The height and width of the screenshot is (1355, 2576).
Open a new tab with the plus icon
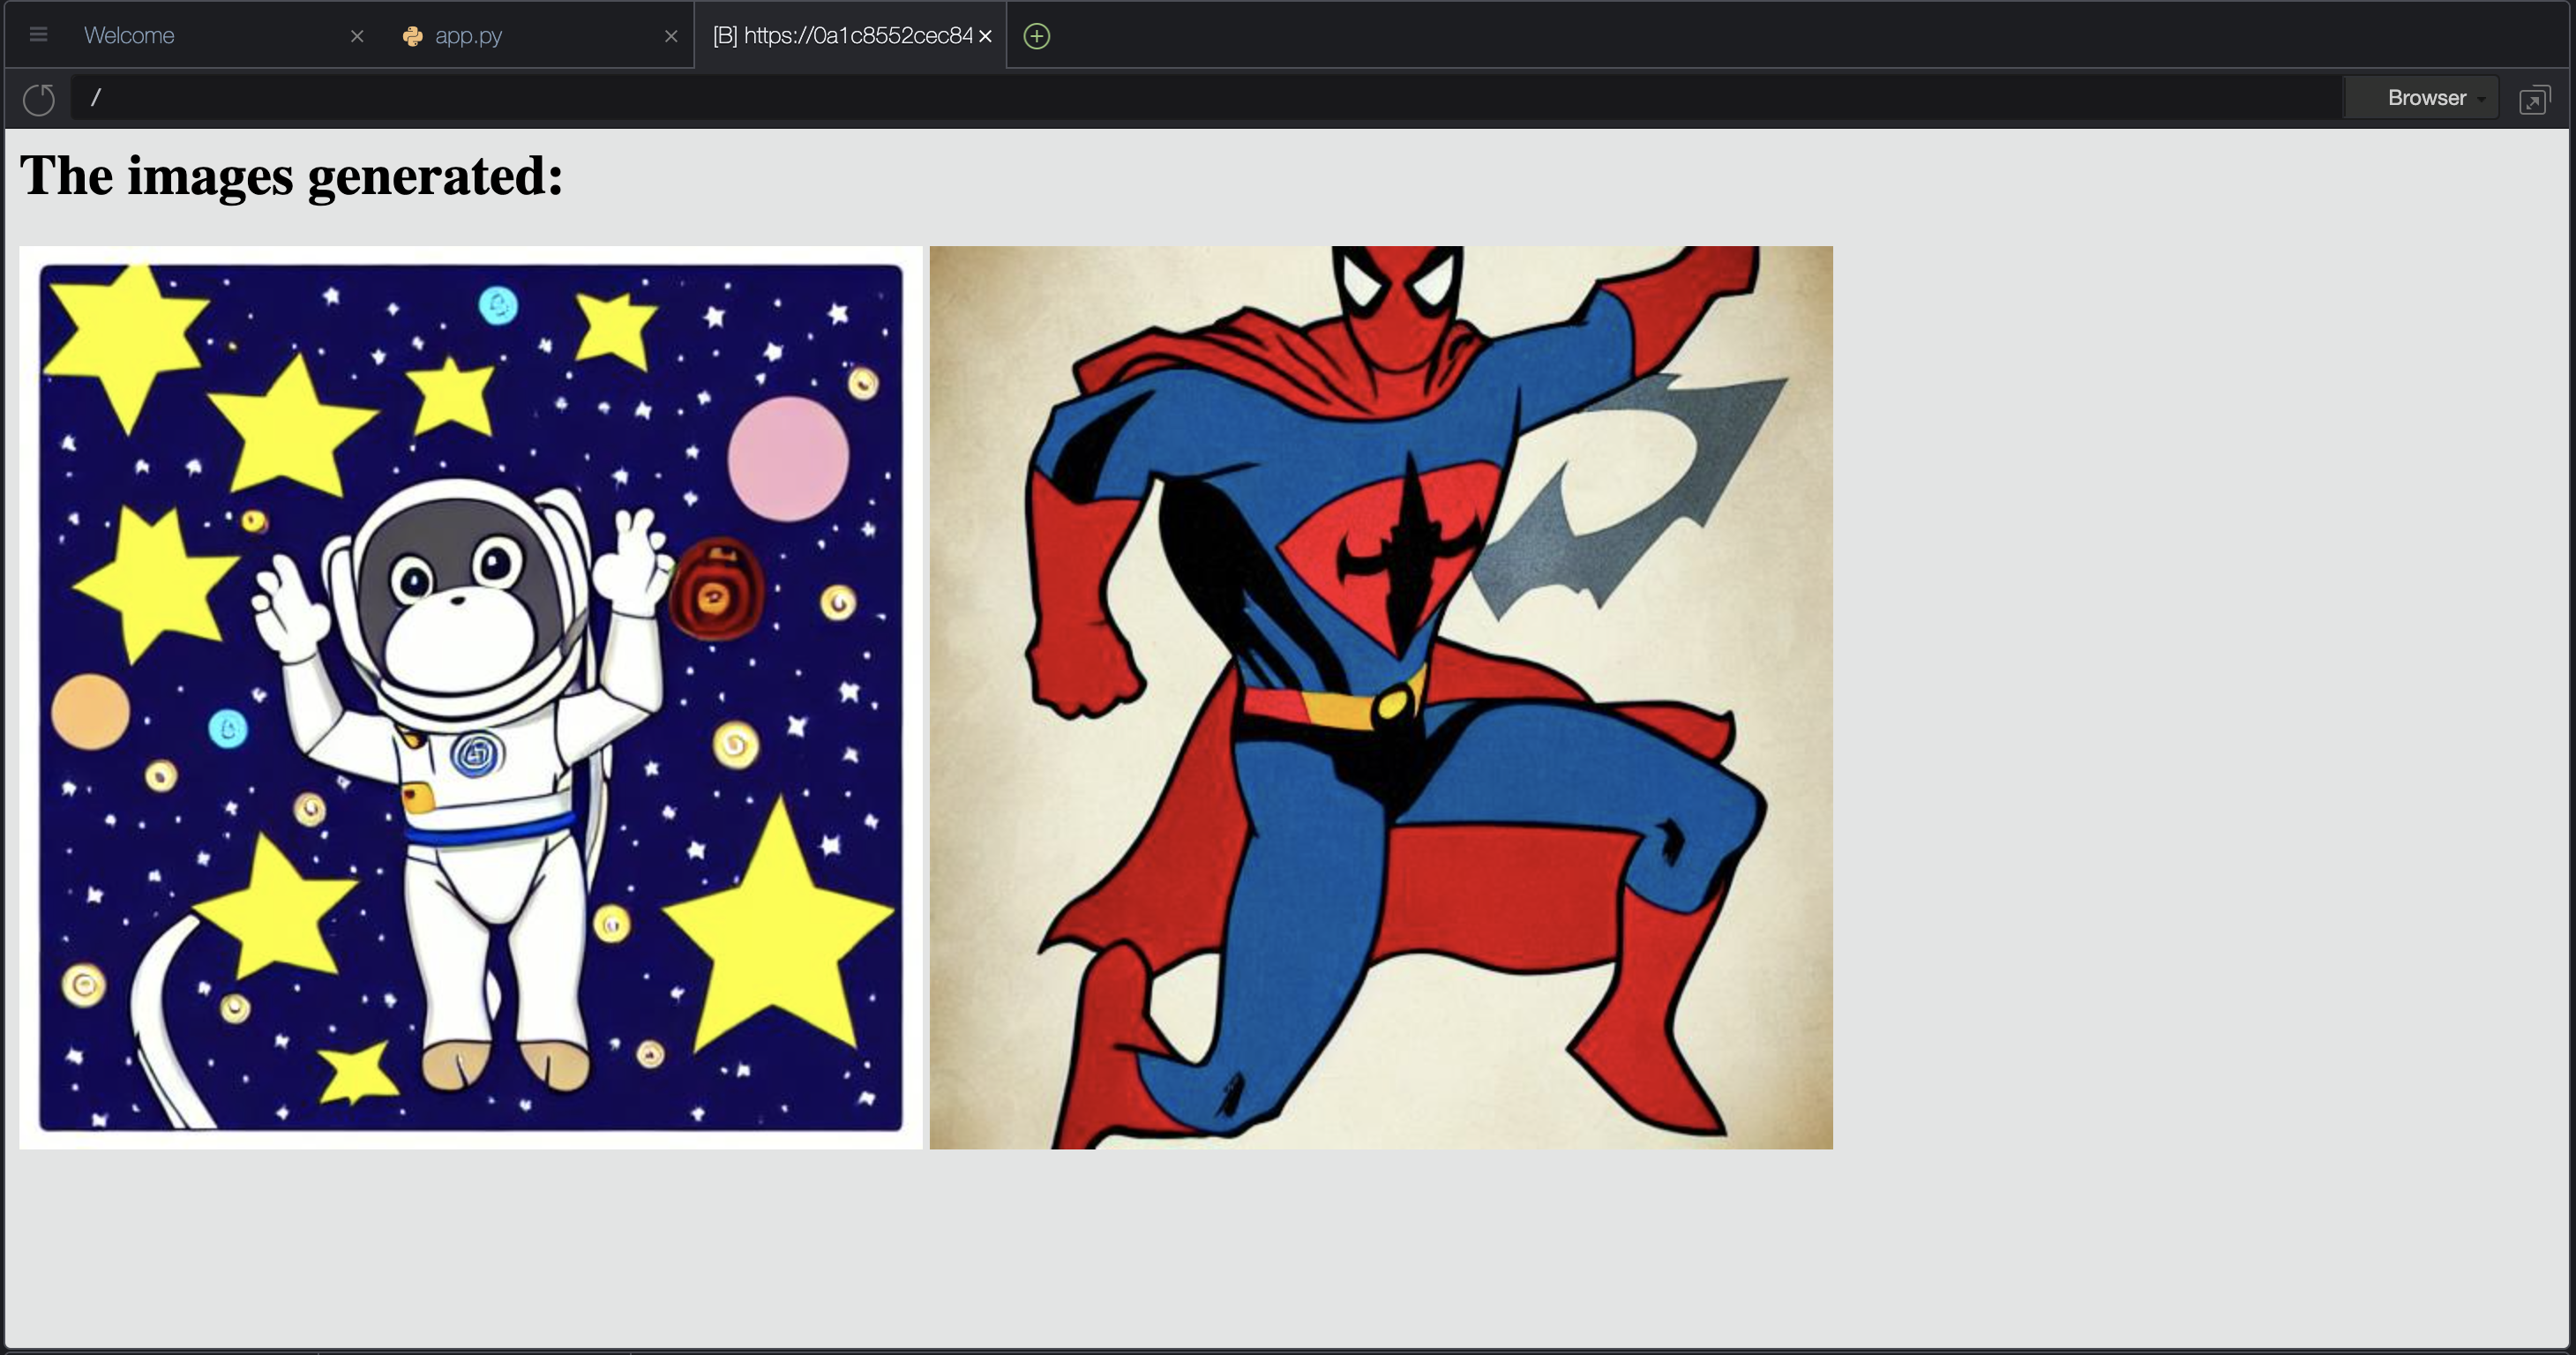pos(1037,36)
